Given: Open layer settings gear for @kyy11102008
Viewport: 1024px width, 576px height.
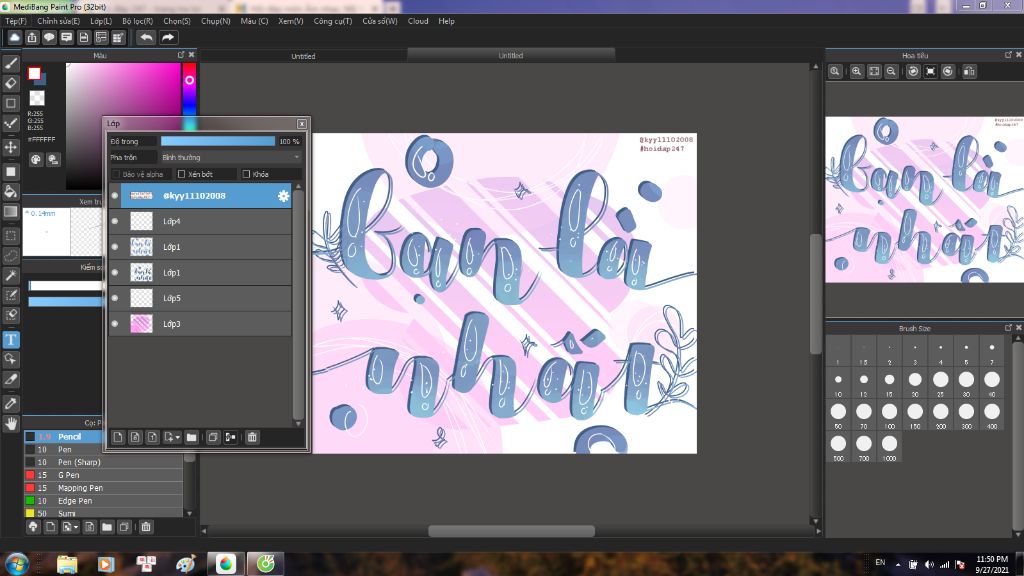Looking at the screenshot, I should point(283,196).
